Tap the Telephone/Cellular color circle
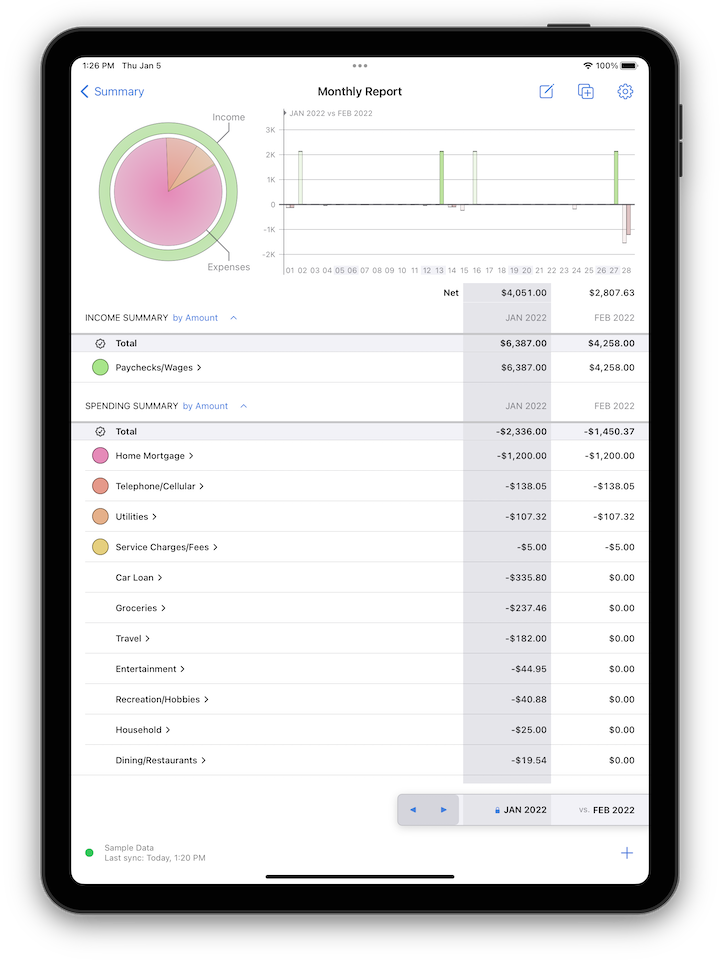 [x=100, y=486]
